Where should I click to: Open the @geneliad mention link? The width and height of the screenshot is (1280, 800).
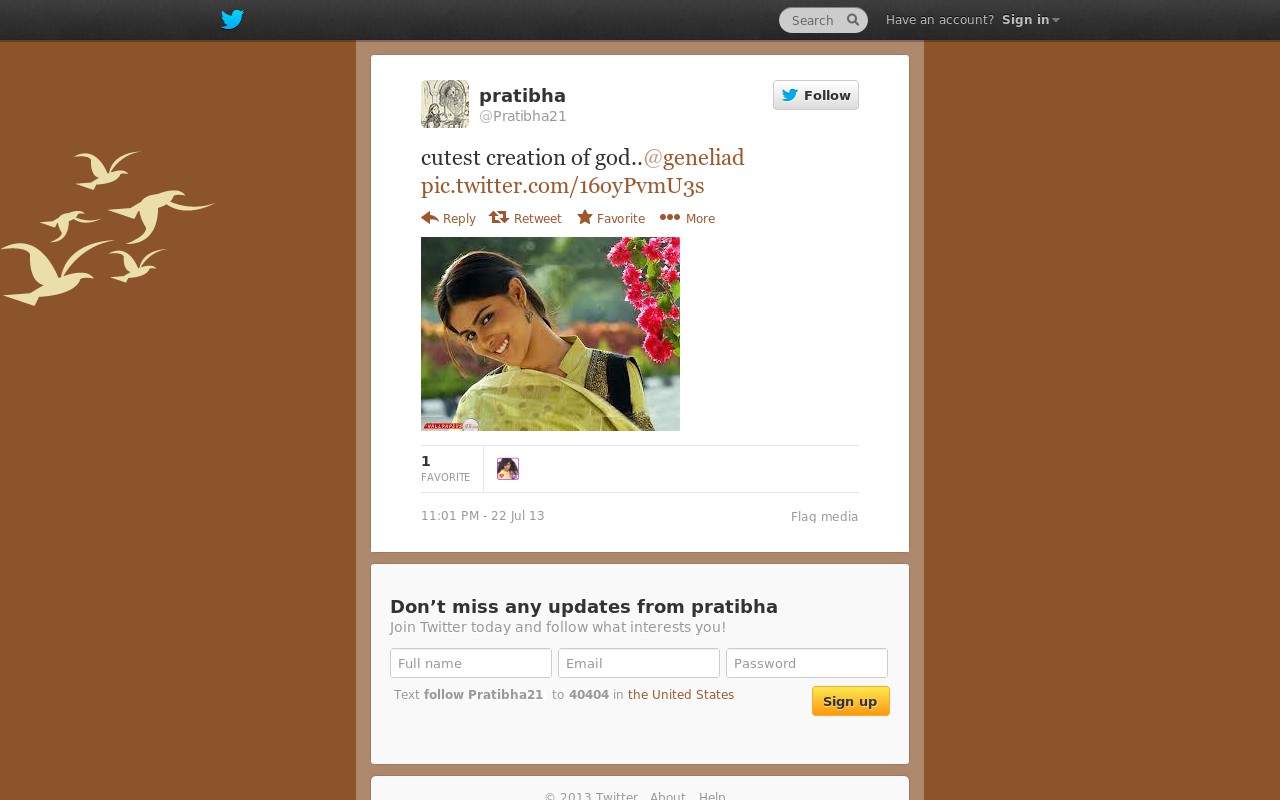click(694, 158)
